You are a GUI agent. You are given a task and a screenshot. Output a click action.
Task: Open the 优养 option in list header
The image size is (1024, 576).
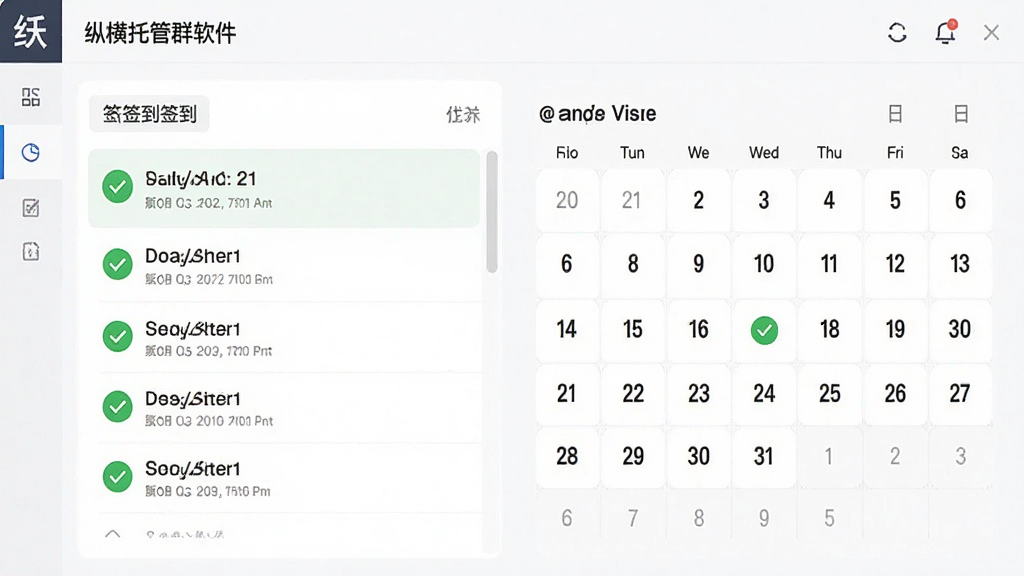[x=463, y=115]
